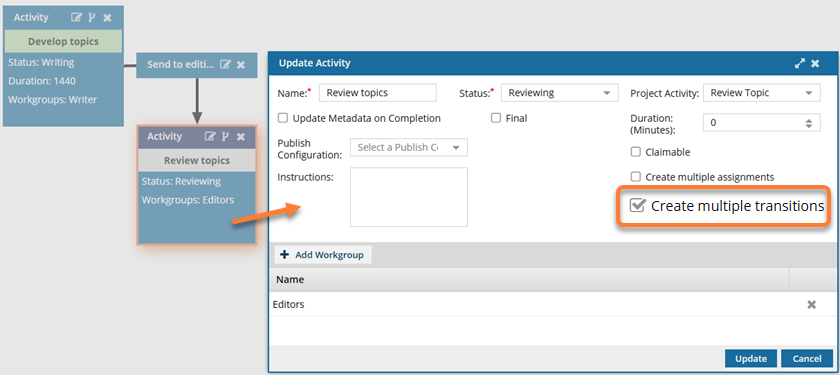Edit the Send to editing transition
Image resolution: width=840 pixels, height=375 pixels.
click(x=226, y=64)
